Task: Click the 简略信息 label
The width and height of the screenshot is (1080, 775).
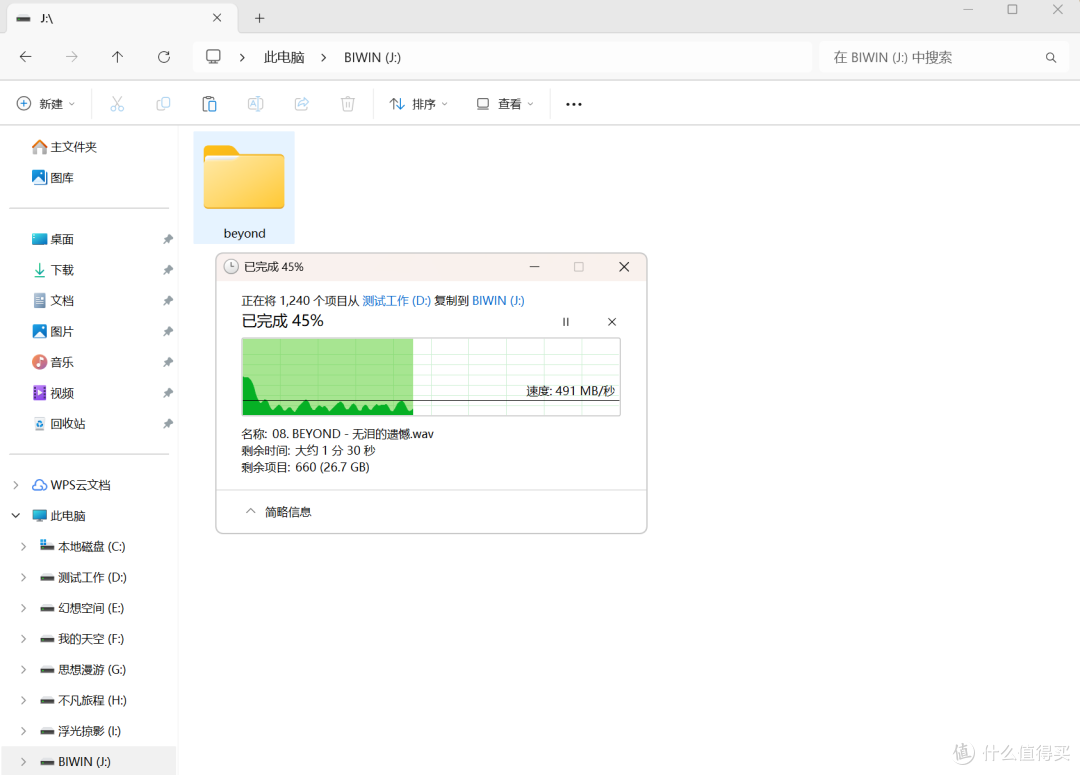Action: point(288,512)
